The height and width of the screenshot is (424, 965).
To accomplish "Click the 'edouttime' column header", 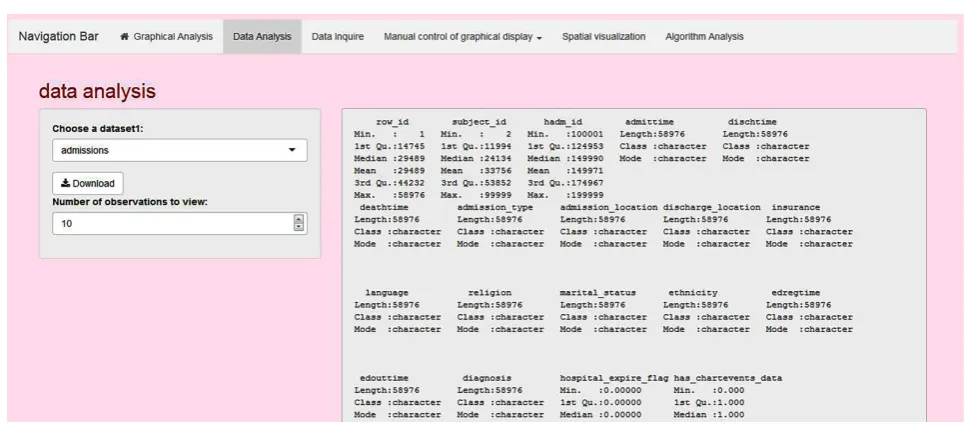I will tap(384, 378).
